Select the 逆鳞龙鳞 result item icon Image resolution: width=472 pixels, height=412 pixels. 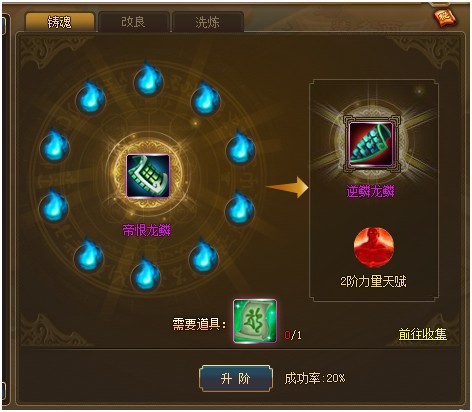[371, 143]
